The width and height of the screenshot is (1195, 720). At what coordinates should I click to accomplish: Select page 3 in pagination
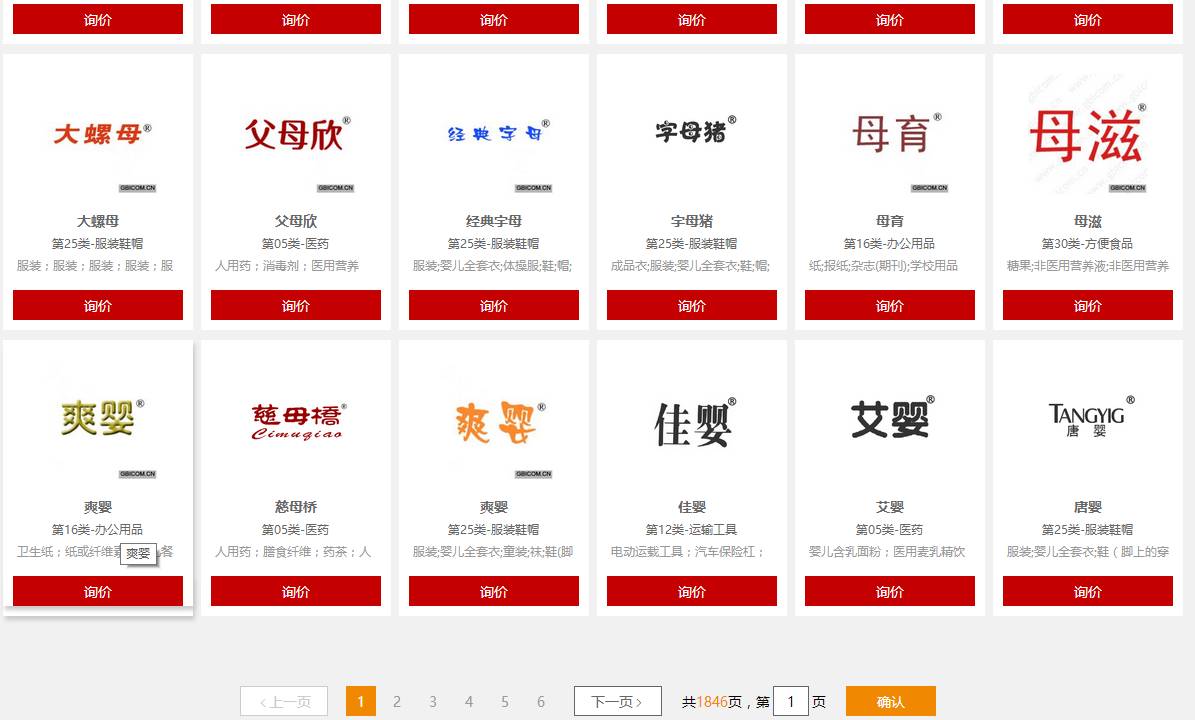(433, 701)
